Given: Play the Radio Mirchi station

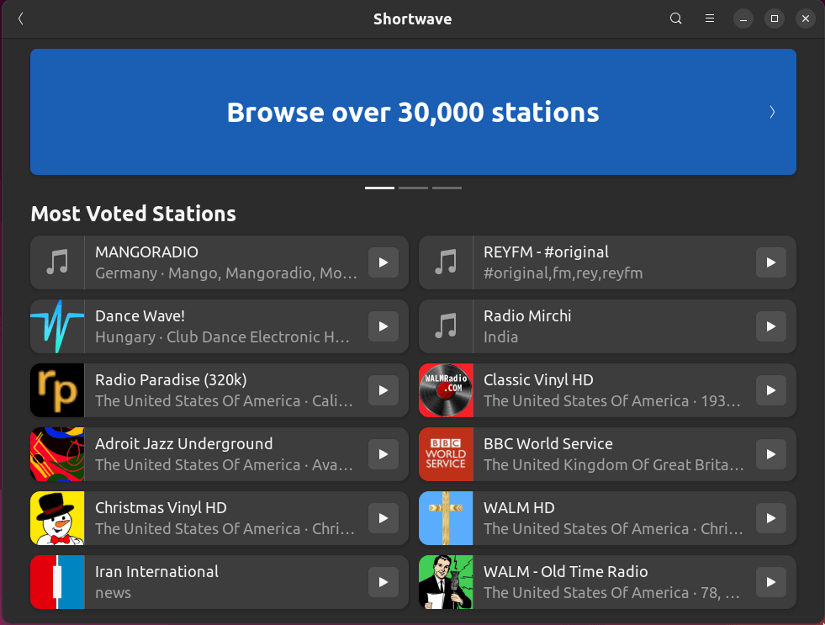Looking at the screenshot, I should pos(771,326).
